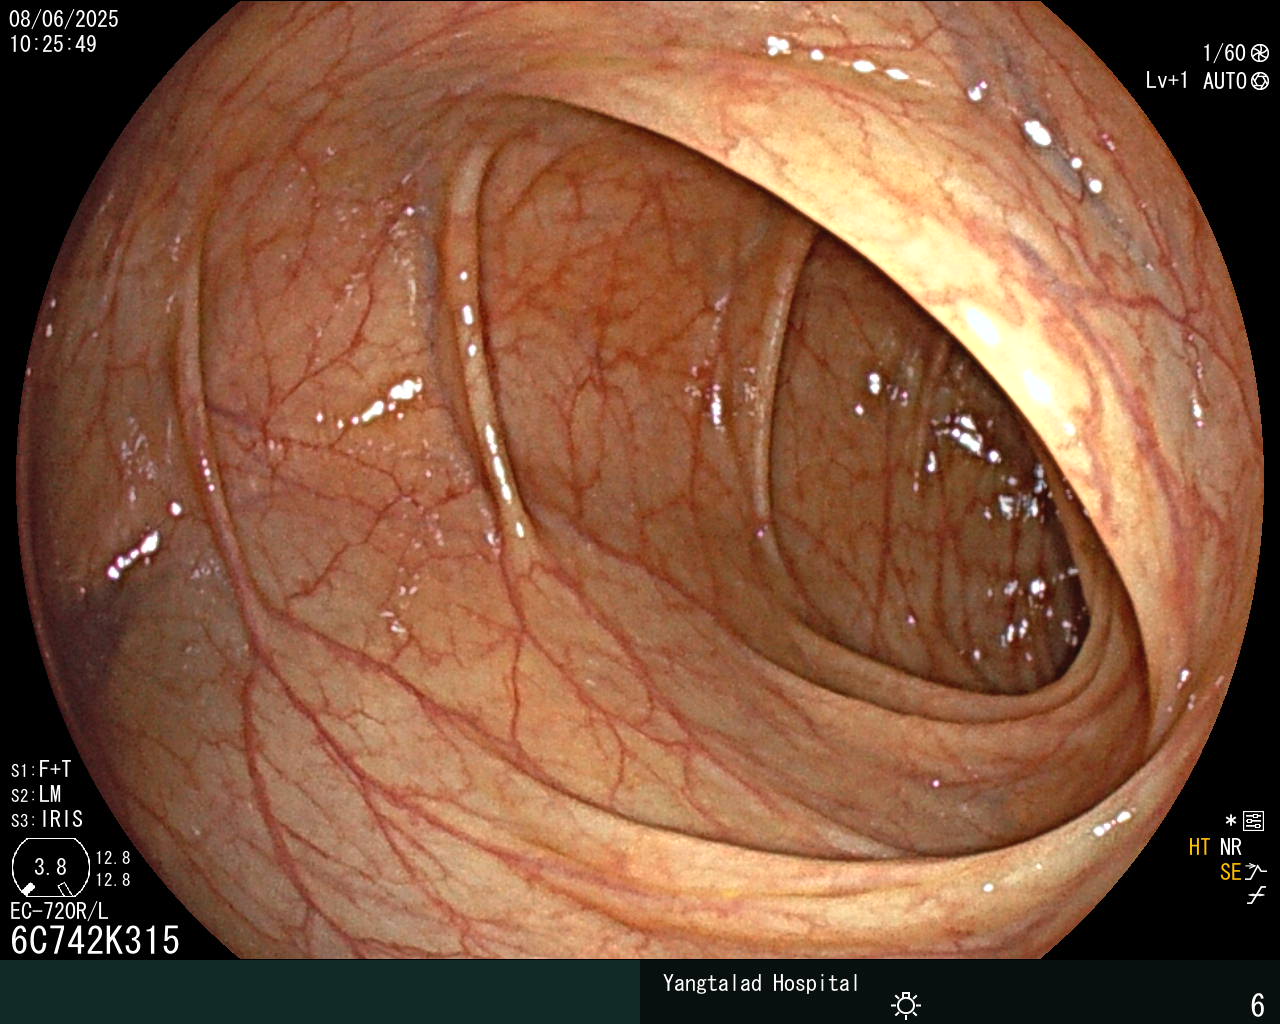Click the serial number 6C742K315
The height and width of the screenshot is (1024, 1280).
95,940
